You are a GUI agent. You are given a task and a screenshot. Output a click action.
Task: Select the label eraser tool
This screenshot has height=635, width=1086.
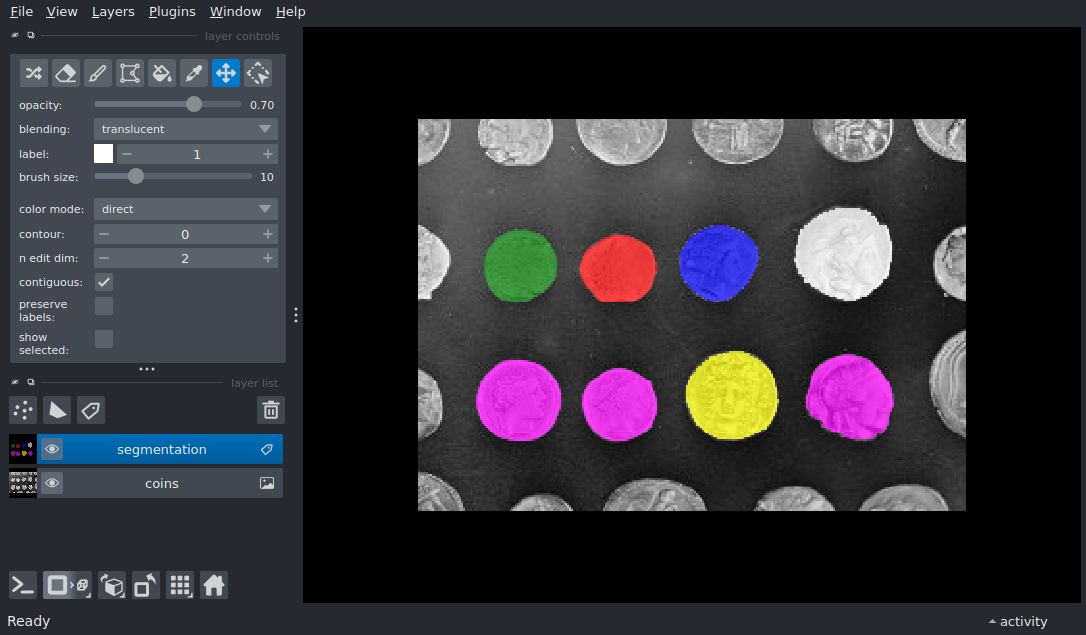tap(66, 73)
